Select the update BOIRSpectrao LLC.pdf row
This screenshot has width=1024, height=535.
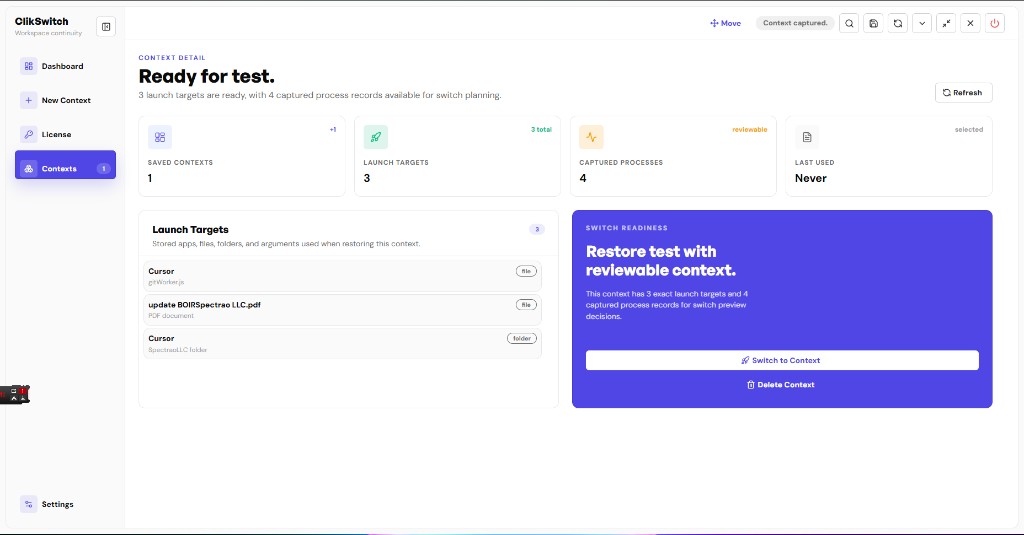coord(342,310)
